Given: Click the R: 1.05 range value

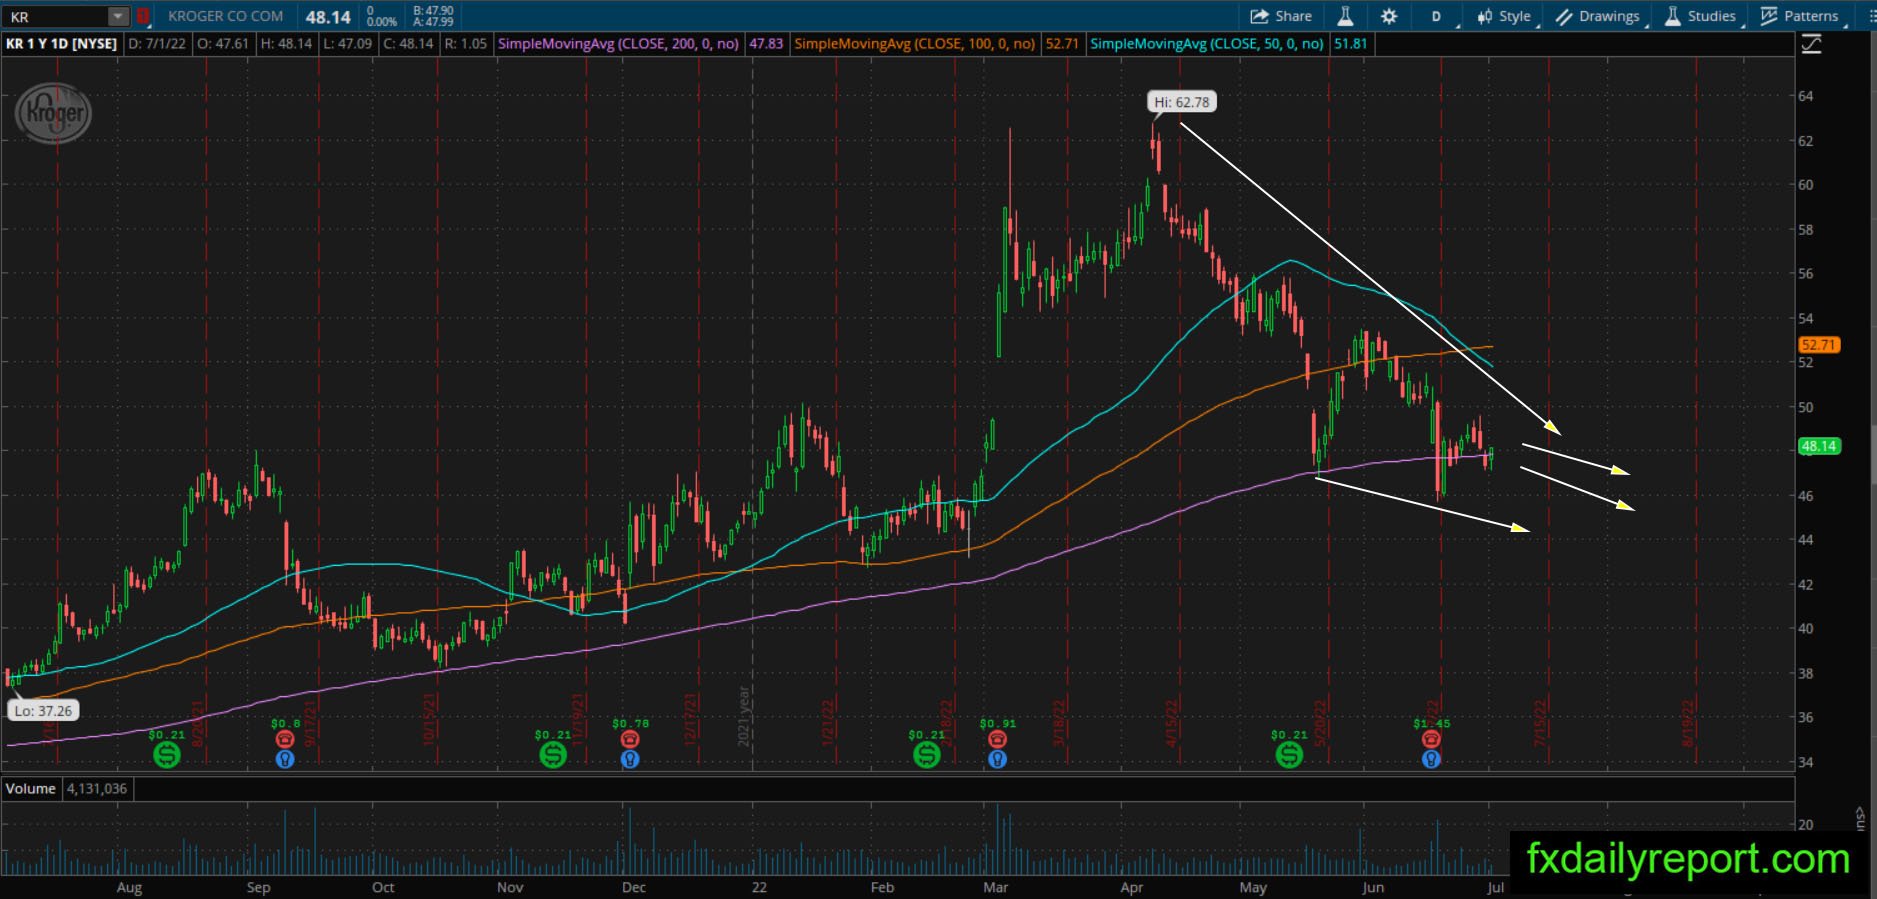Looking at the screenshot, I should point(466,44).
